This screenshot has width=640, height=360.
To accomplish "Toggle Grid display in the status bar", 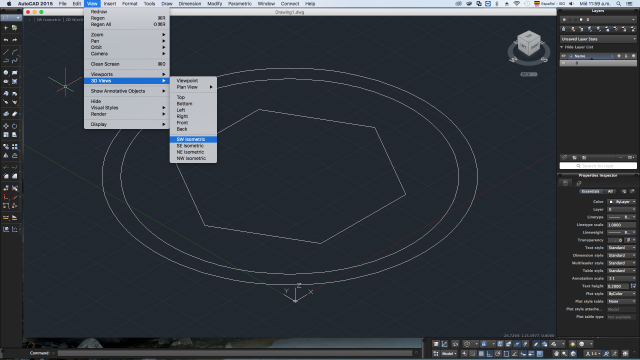I will [481, 353].
